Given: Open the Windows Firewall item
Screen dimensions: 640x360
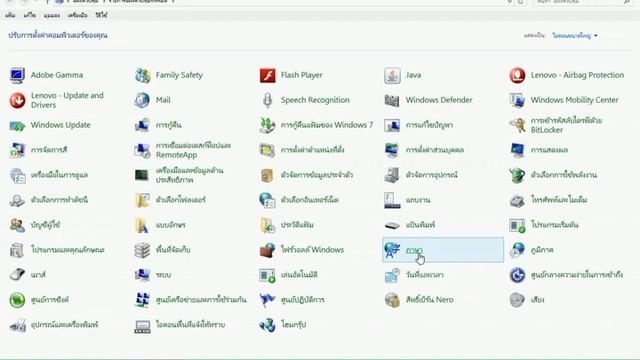Looking at the screenshot, I should [312, 250].
